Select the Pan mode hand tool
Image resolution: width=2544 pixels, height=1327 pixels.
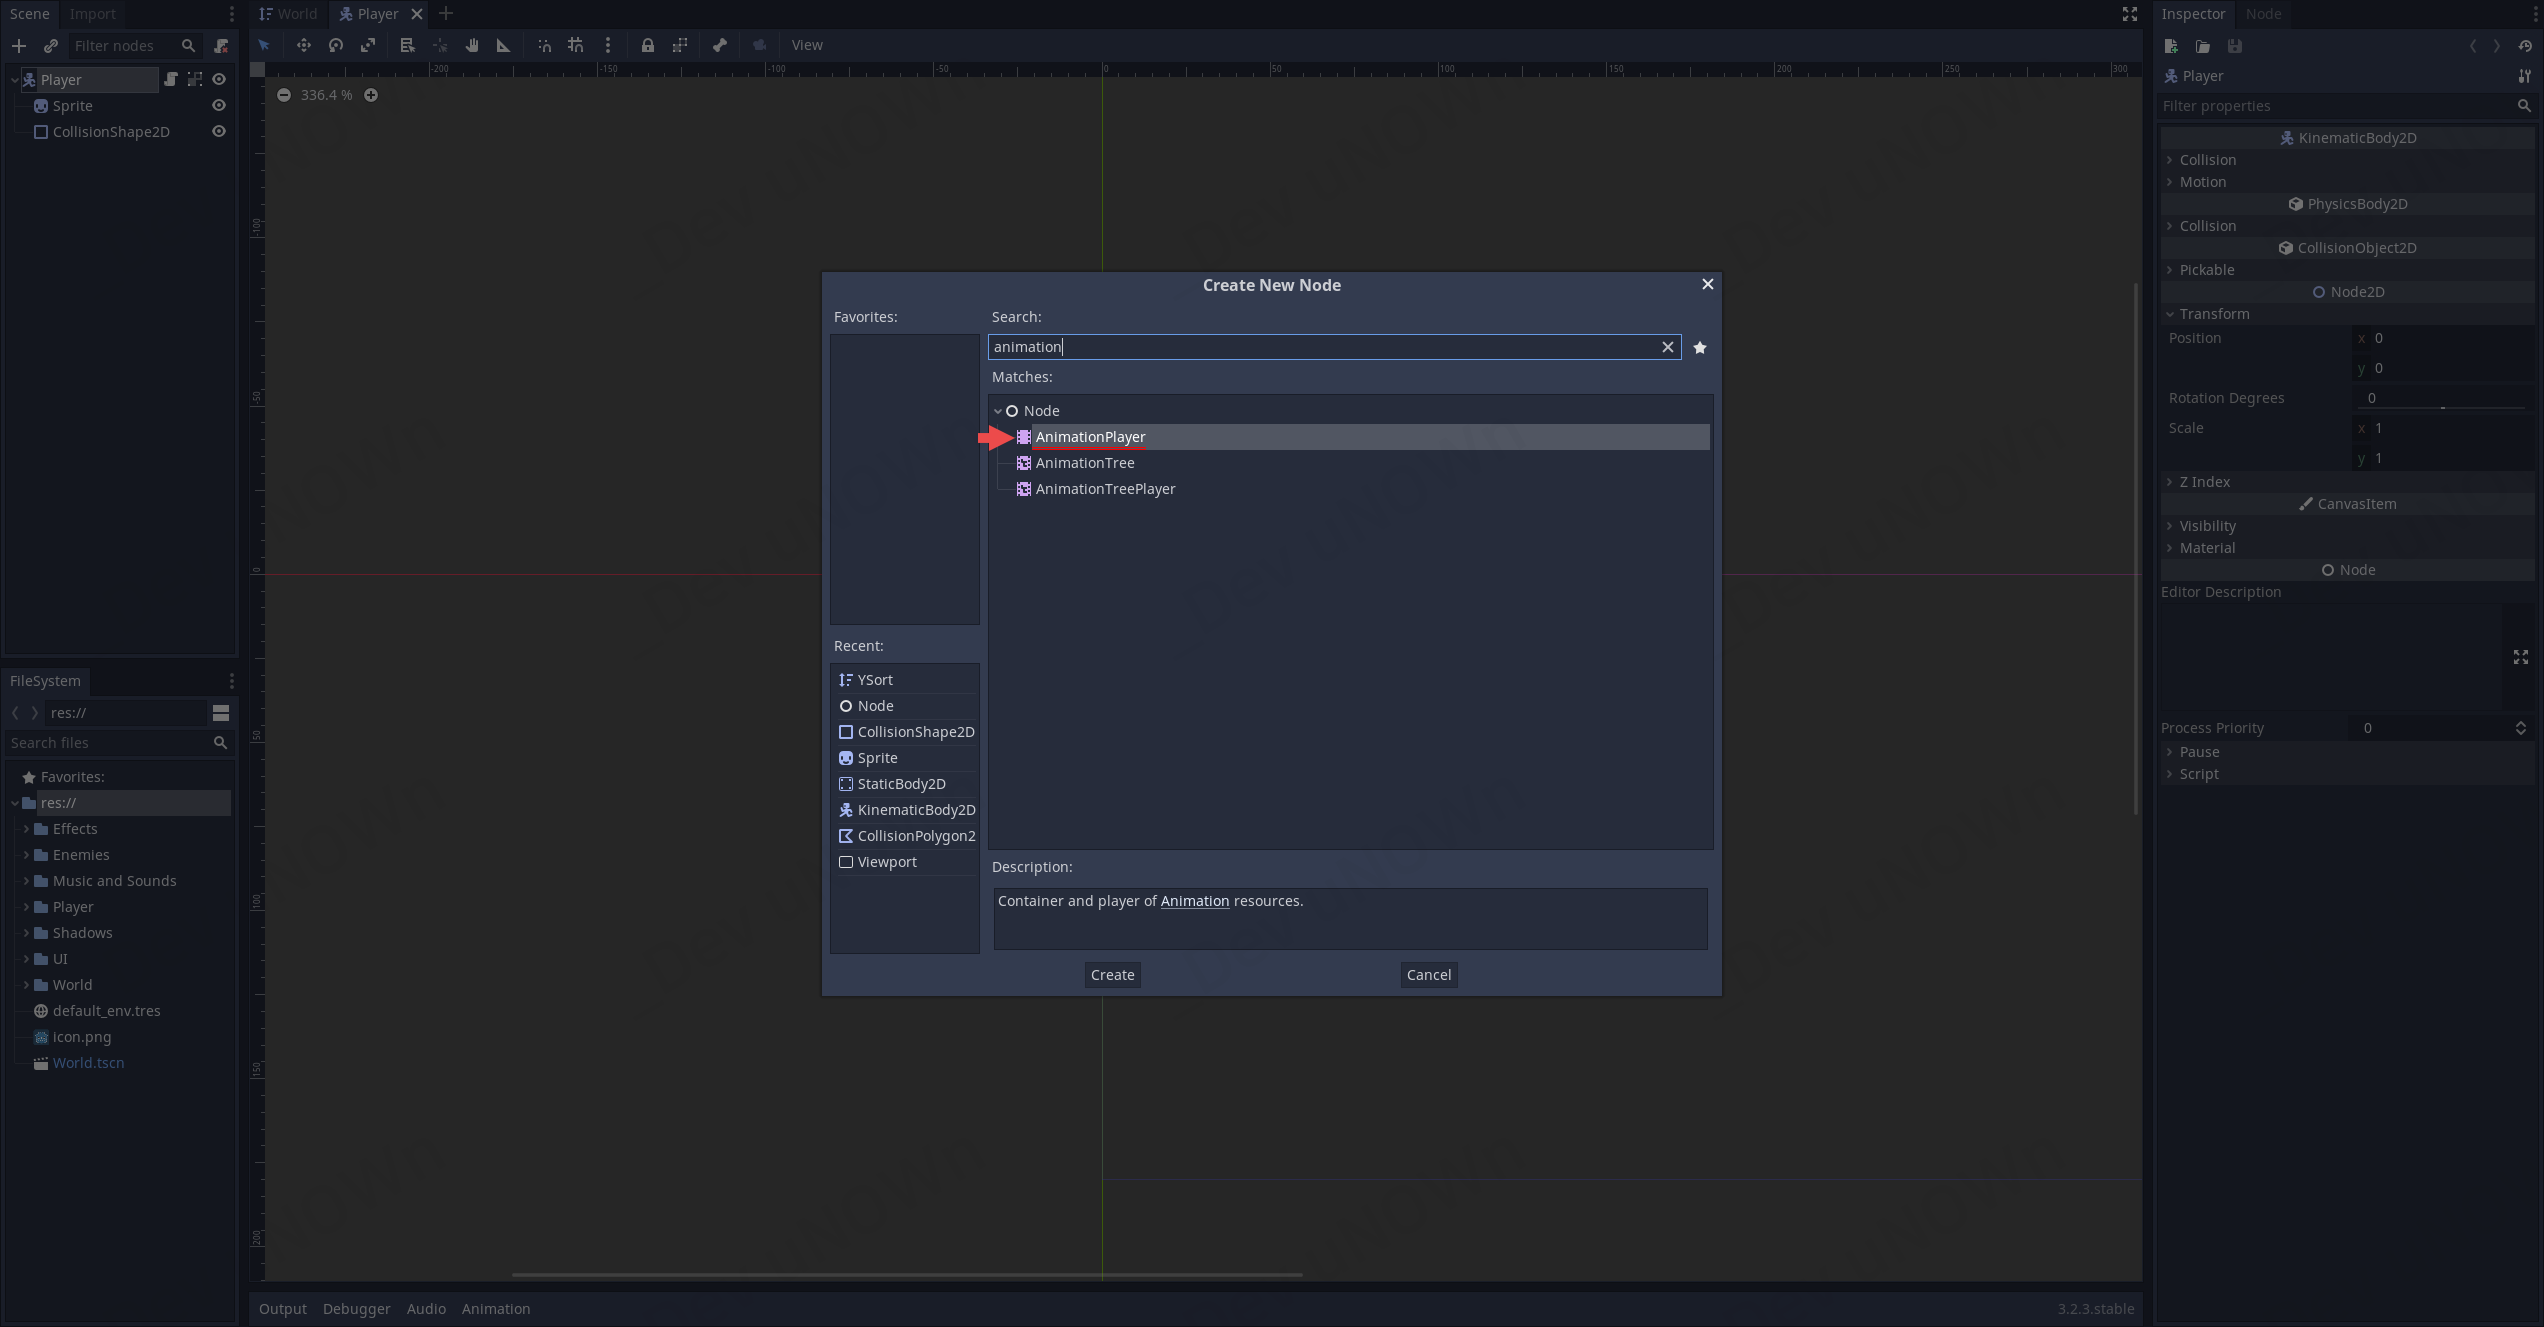tap(471, 45)
